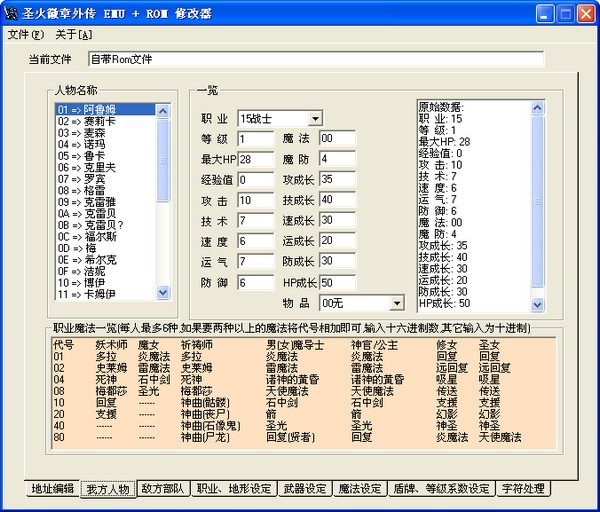Select character 05 => 鲁卡
The height and width of the screenshot is (512, 600).
tap(106, 156)
